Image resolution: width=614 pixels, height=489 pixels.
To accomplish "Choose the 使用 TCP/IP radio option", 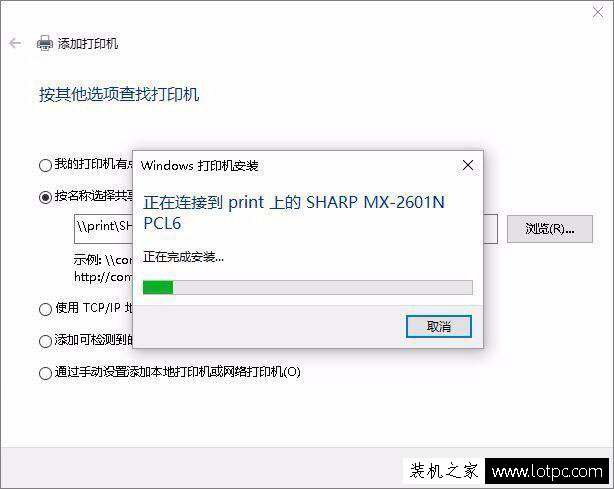I will pos(45,309).
